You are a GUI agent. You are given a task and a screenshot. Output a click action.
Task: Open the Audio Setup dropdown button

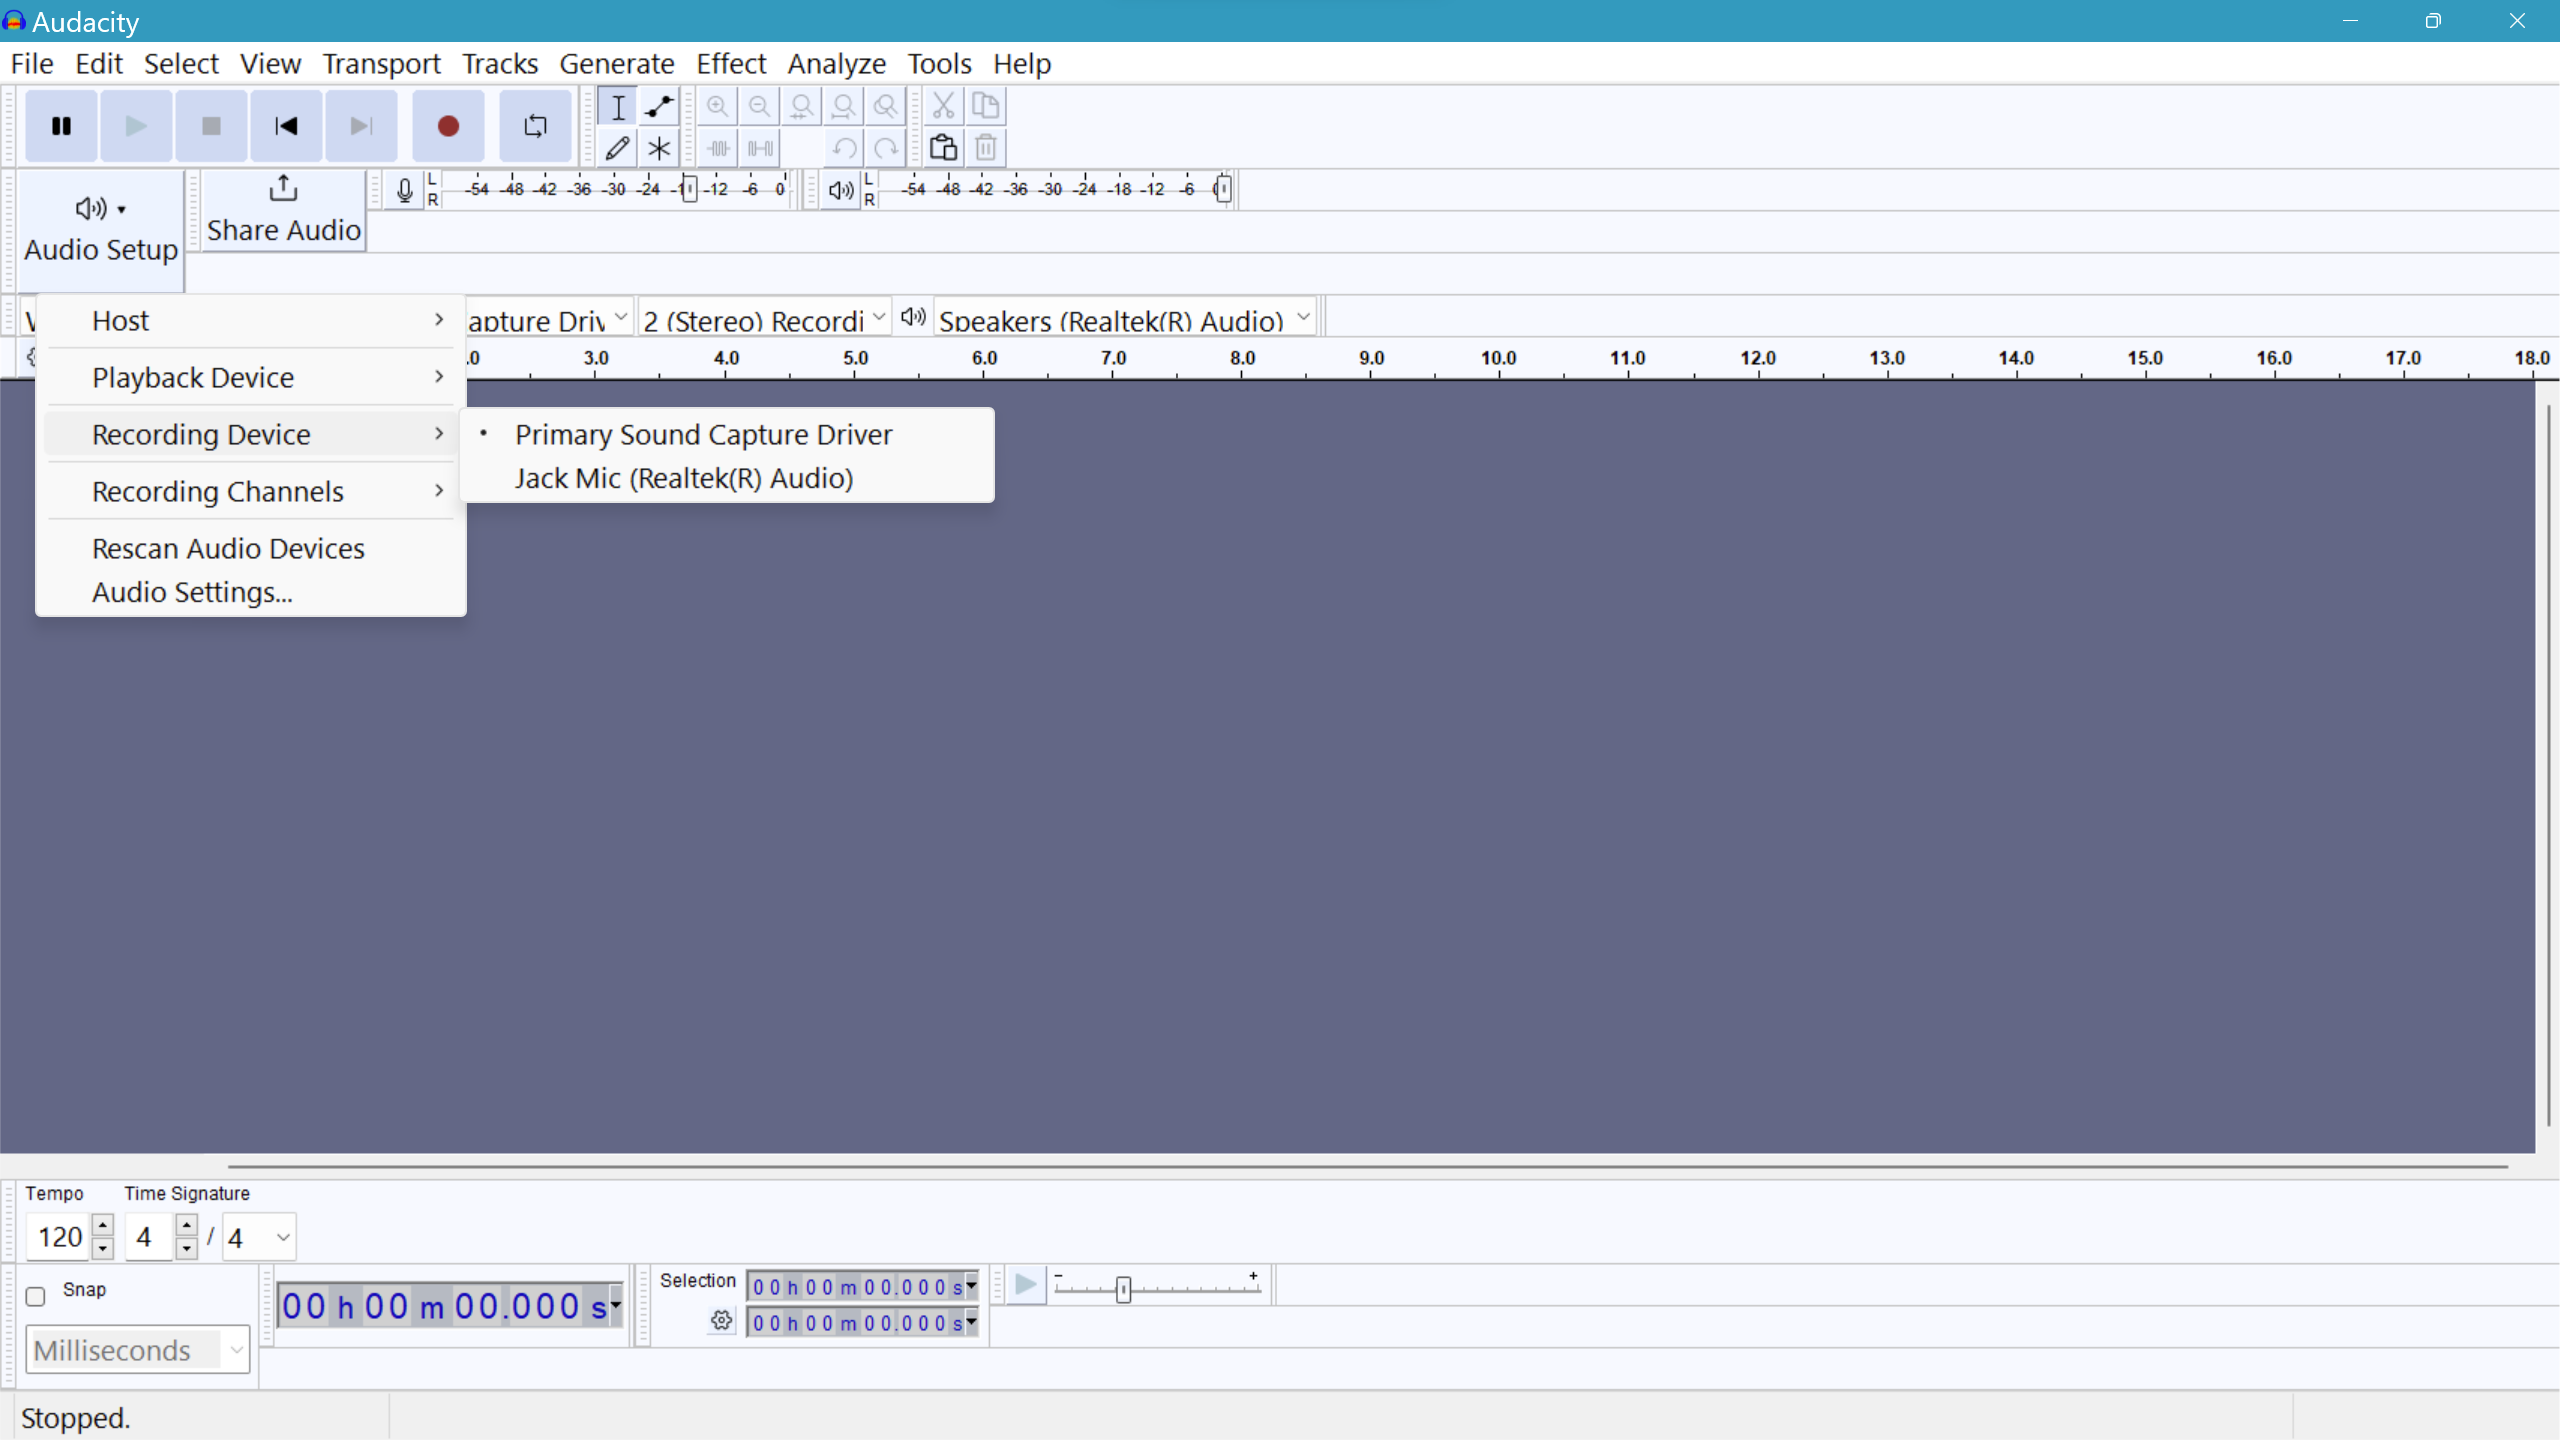click(x=101, y=230)
